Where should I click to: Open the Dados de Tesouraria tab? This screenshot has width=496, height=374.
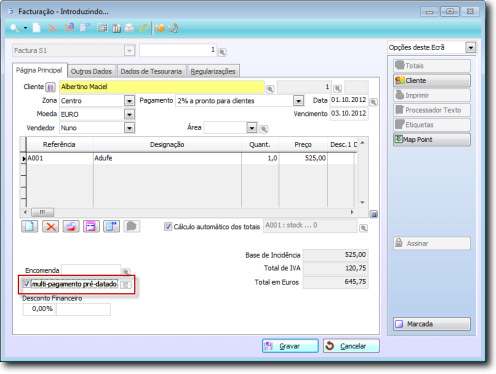coord(151,71)
